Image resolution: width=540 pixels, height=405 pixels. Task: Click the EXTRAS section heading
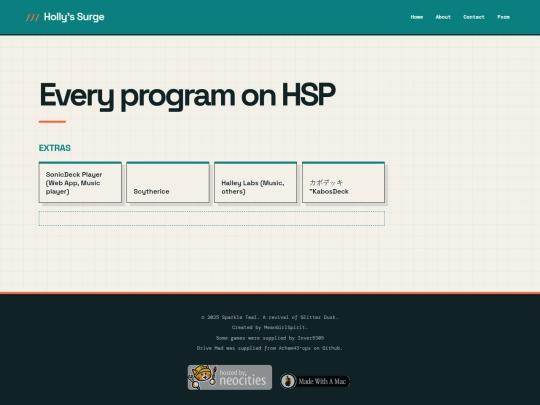pos(55,148)
